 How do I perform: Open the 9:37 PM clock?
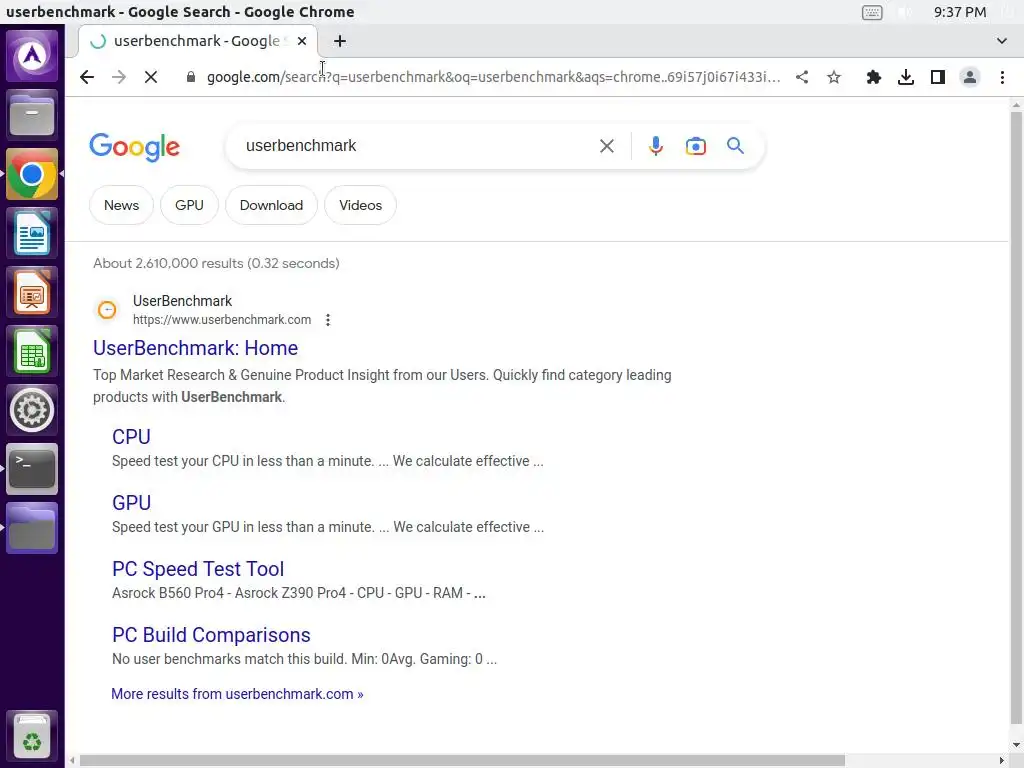[959, 12]
